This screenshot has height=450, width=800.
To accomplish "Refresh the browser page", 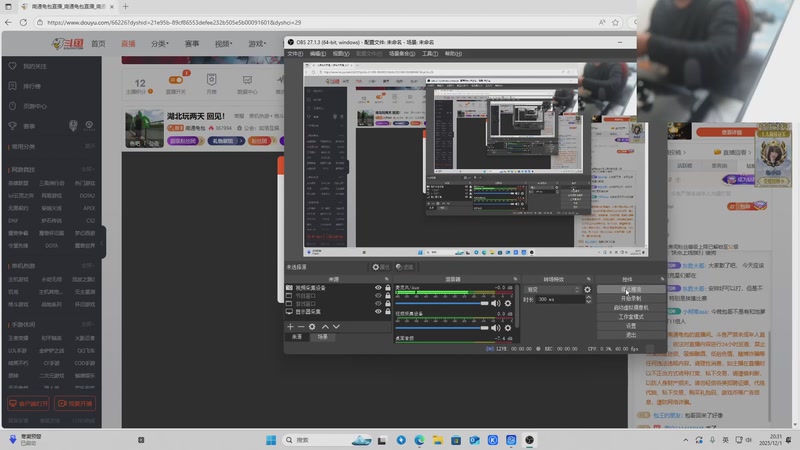I will 23,22.
